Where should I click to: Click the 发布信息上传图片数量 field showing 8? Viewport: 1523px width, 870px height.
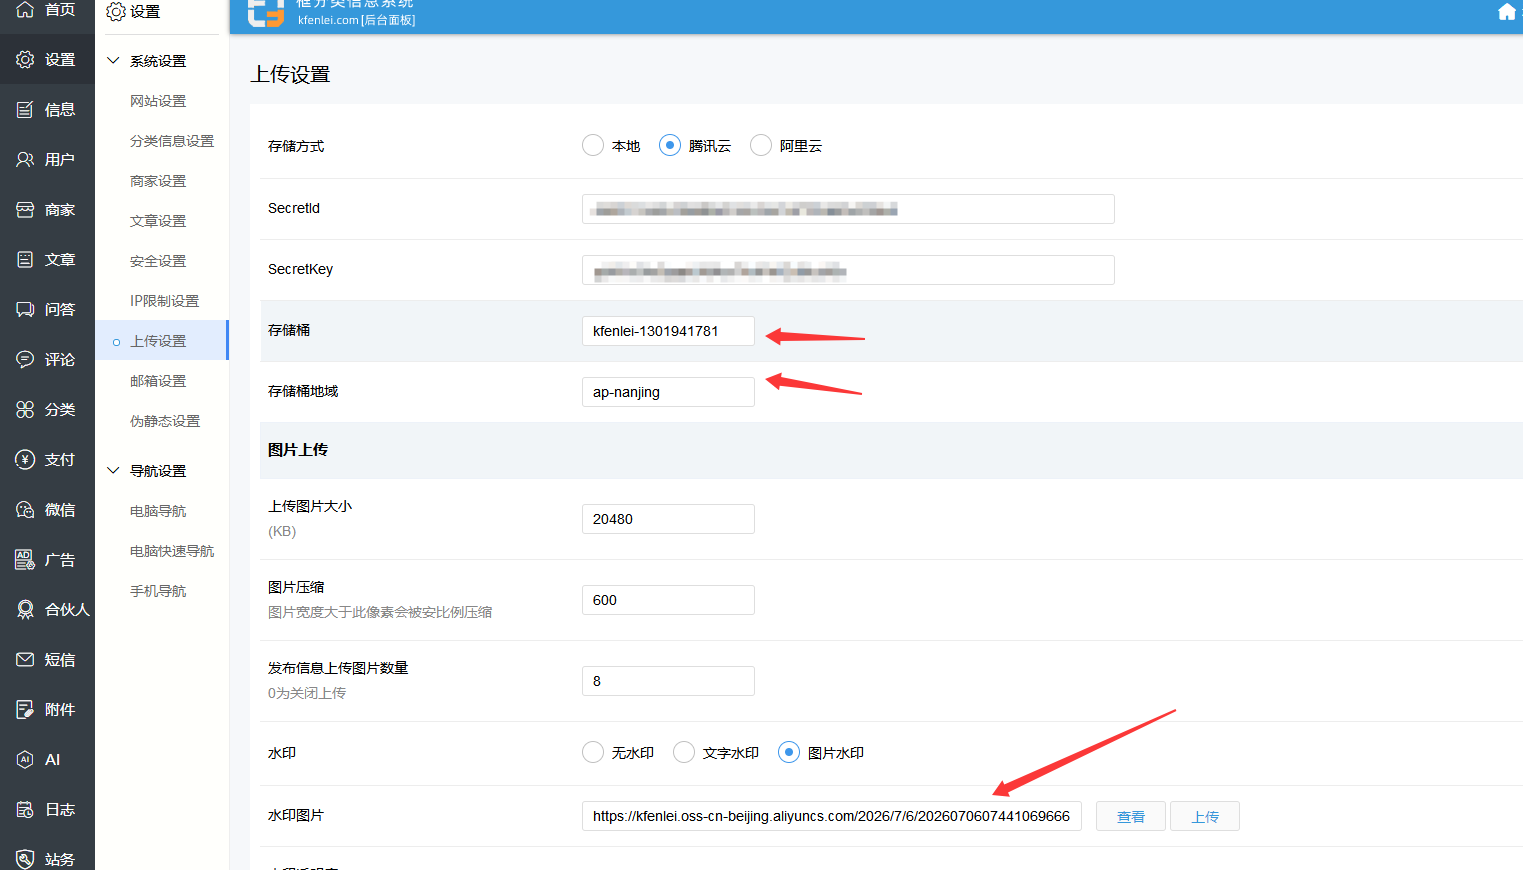[x=668, y=681]
